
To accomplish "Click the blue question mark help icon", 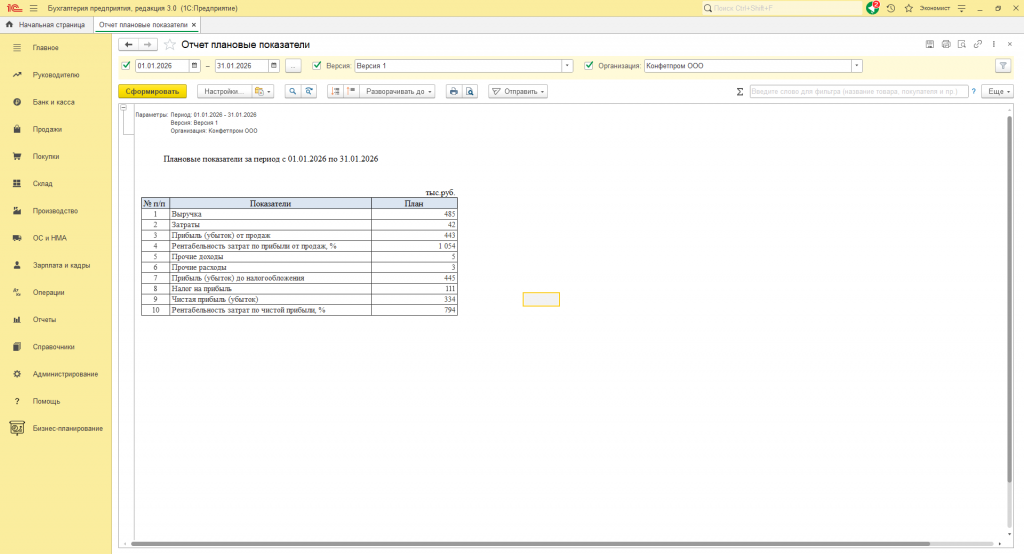I will 973,91.
